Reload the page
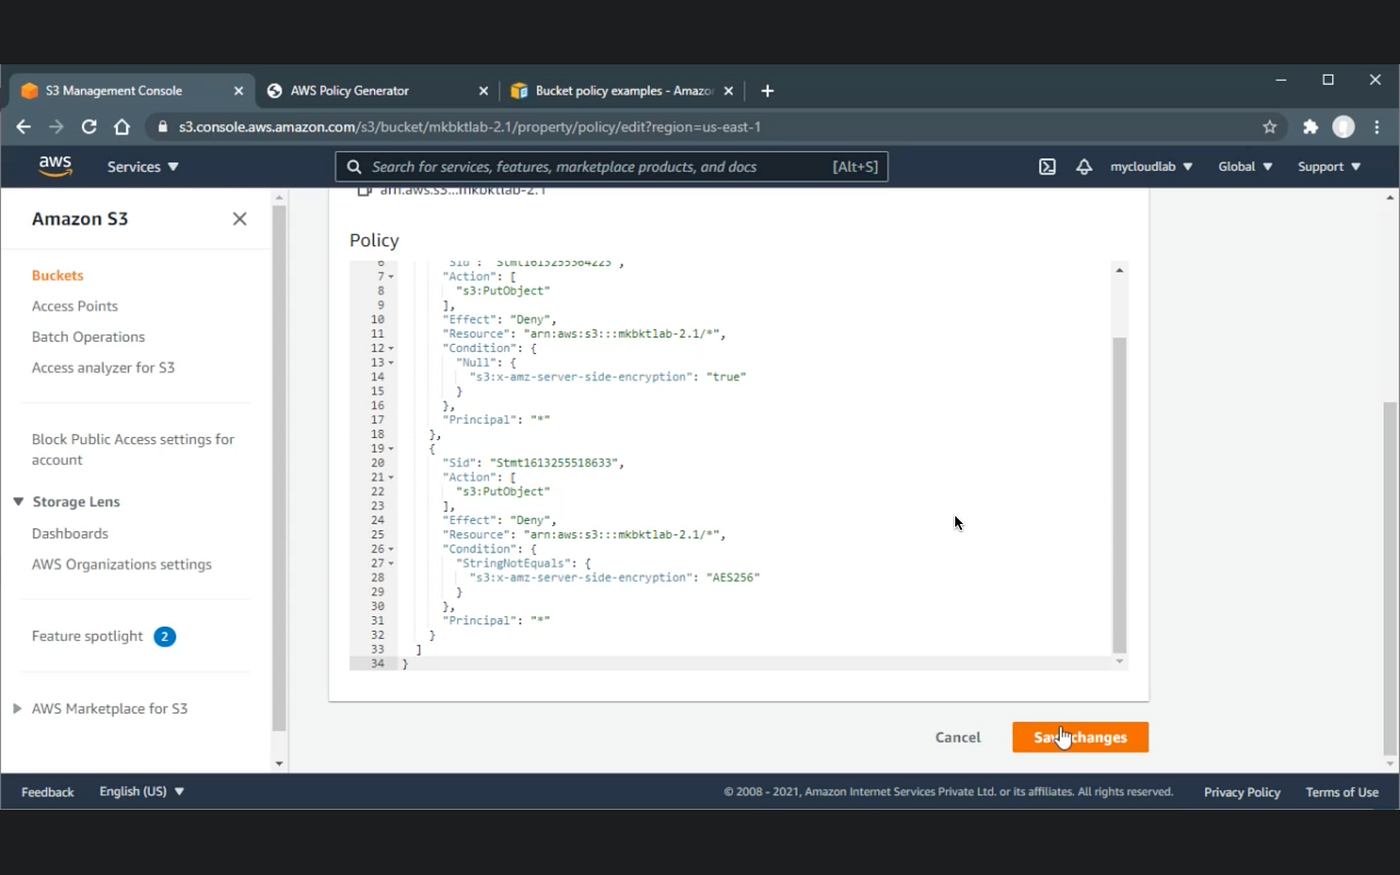The height and width of the screenshot is (875, 1400). coord(88,127)
